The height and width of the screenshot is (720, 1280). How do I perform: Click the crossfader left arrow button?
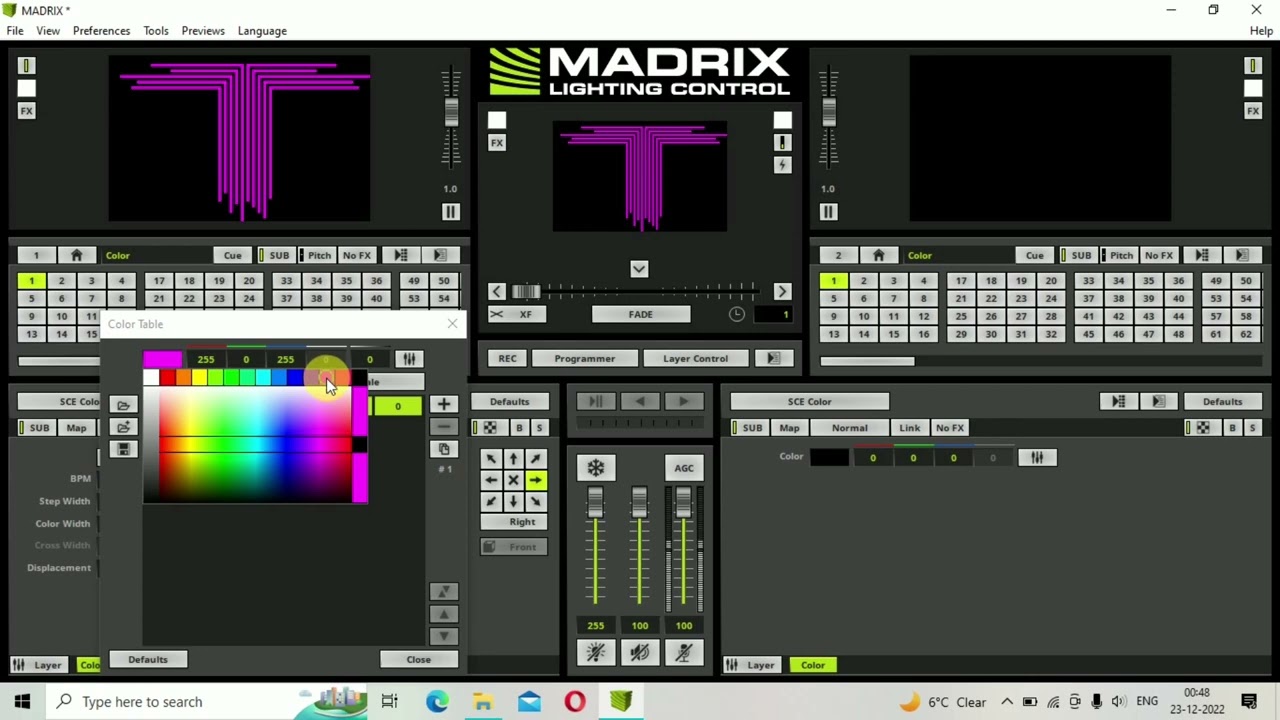click(497, 291)
